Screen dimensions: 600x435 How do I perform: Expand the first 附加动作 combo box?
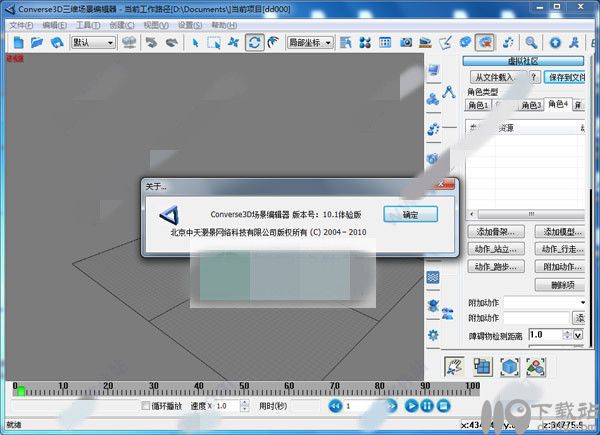click(544, 302)
